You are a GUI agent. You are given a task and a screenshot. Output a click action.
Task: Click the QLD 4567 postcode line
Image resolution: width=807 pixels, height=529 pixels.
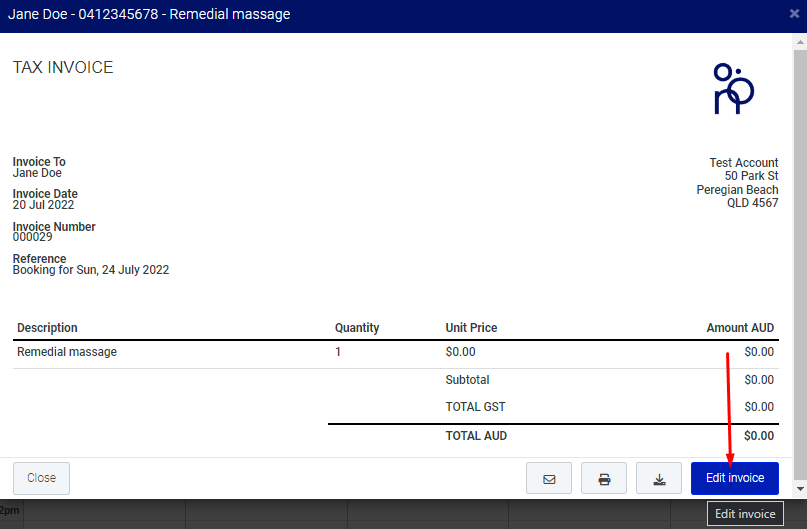752,203
